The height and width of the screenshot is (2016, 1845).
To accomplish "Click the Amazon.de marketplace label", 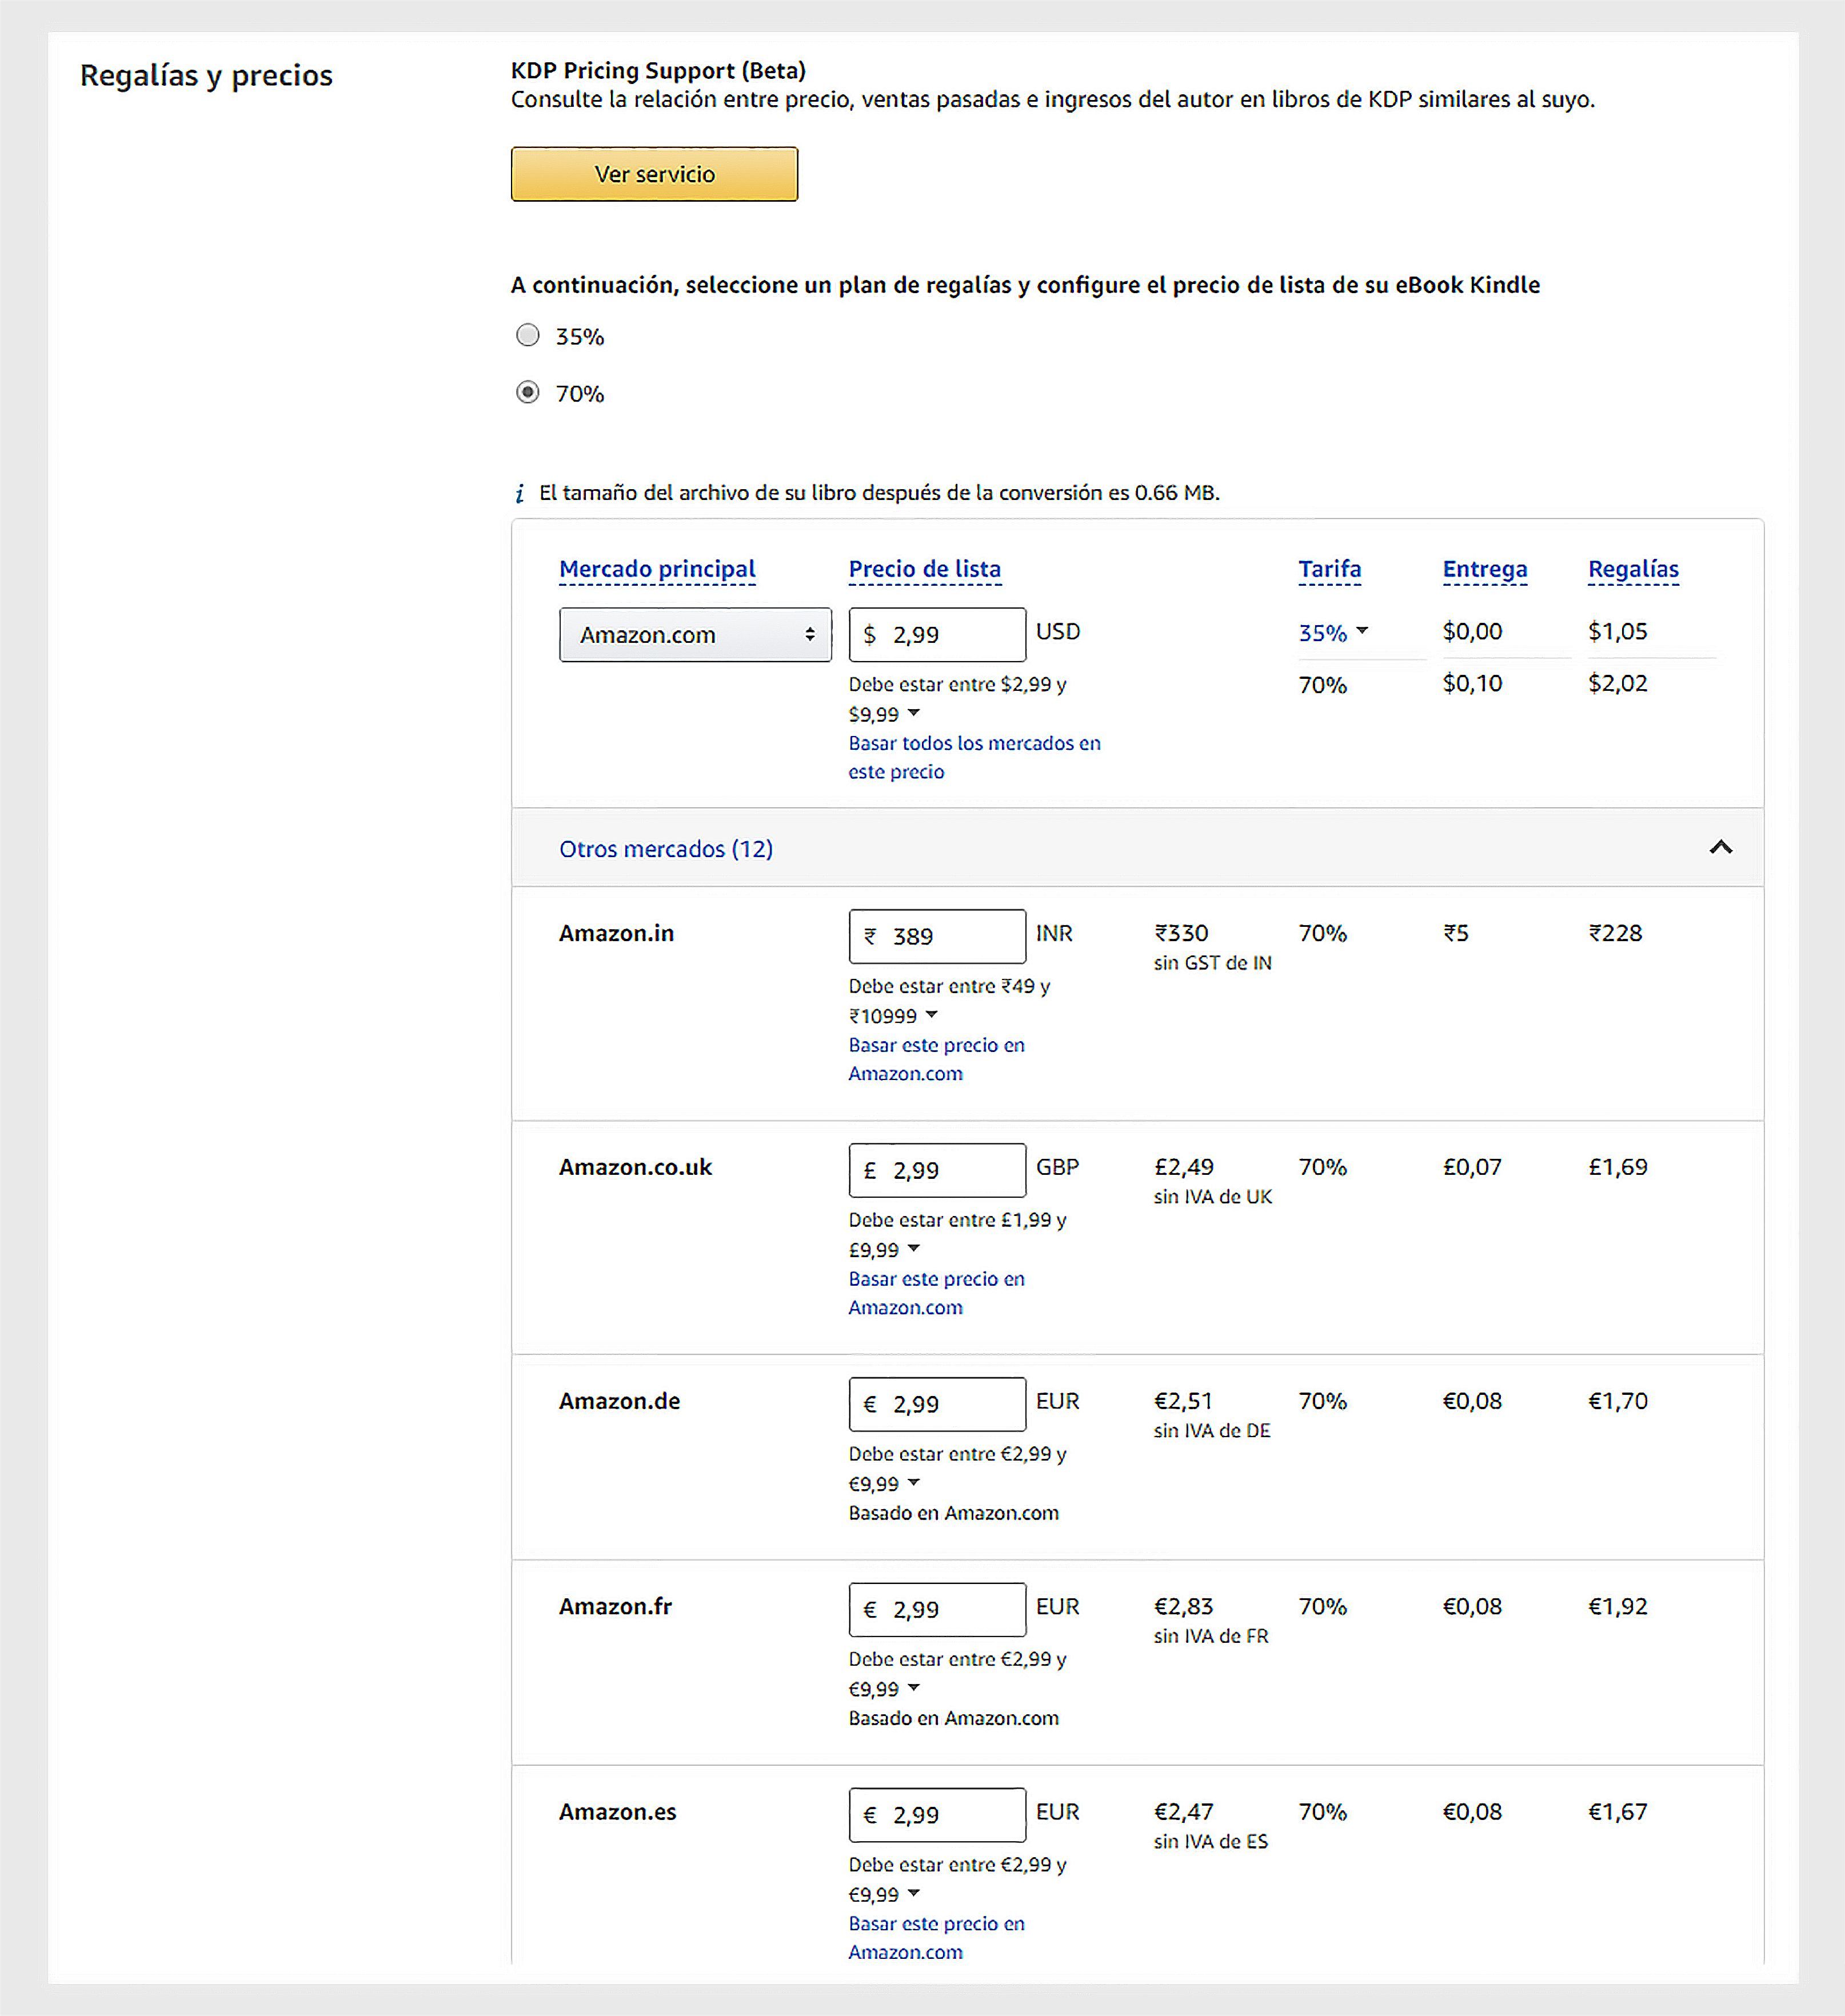I will coord(619,1401).
